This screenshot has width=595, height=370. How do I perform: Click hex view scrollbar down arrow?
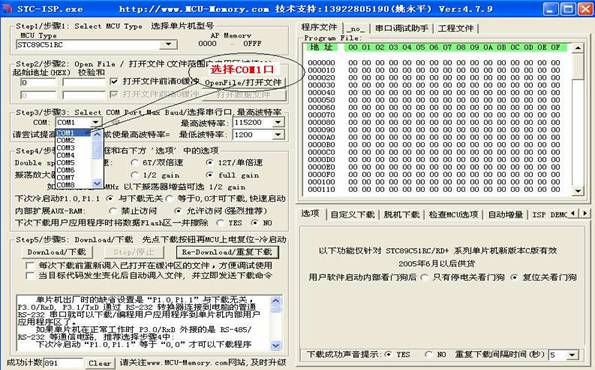(578, 191)
